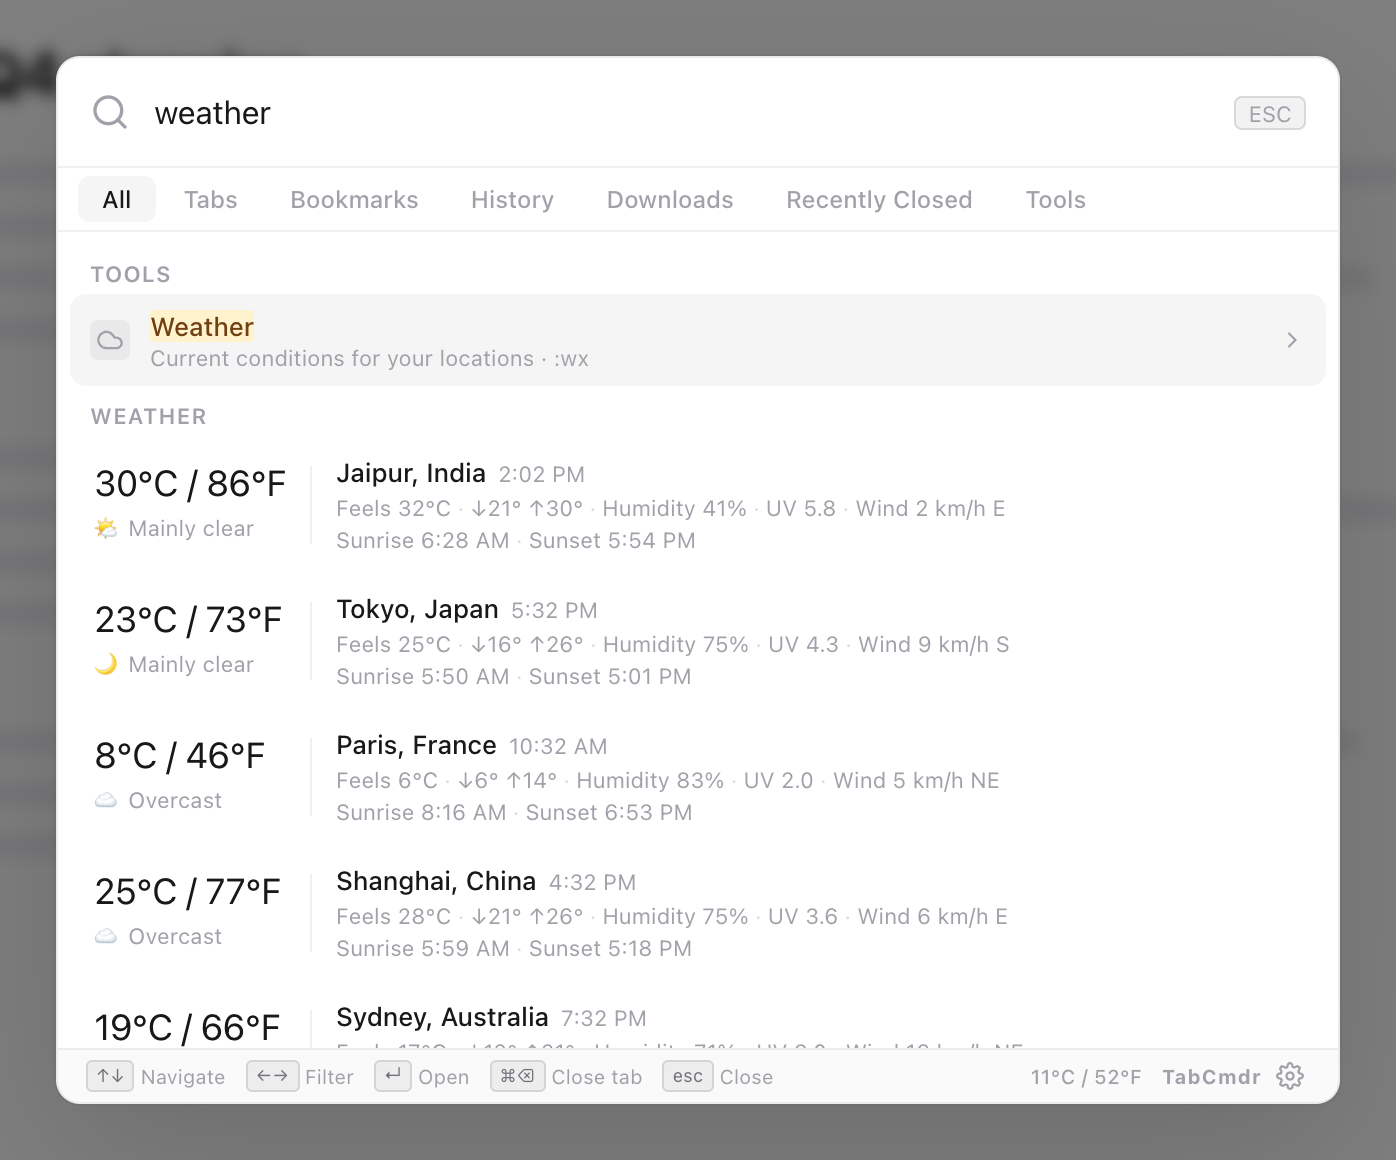Click the esc Close key hint
Image resolution: width=1396 pixels, height=1160 pixels.
pyautogui.click(x=688, y=1076)
